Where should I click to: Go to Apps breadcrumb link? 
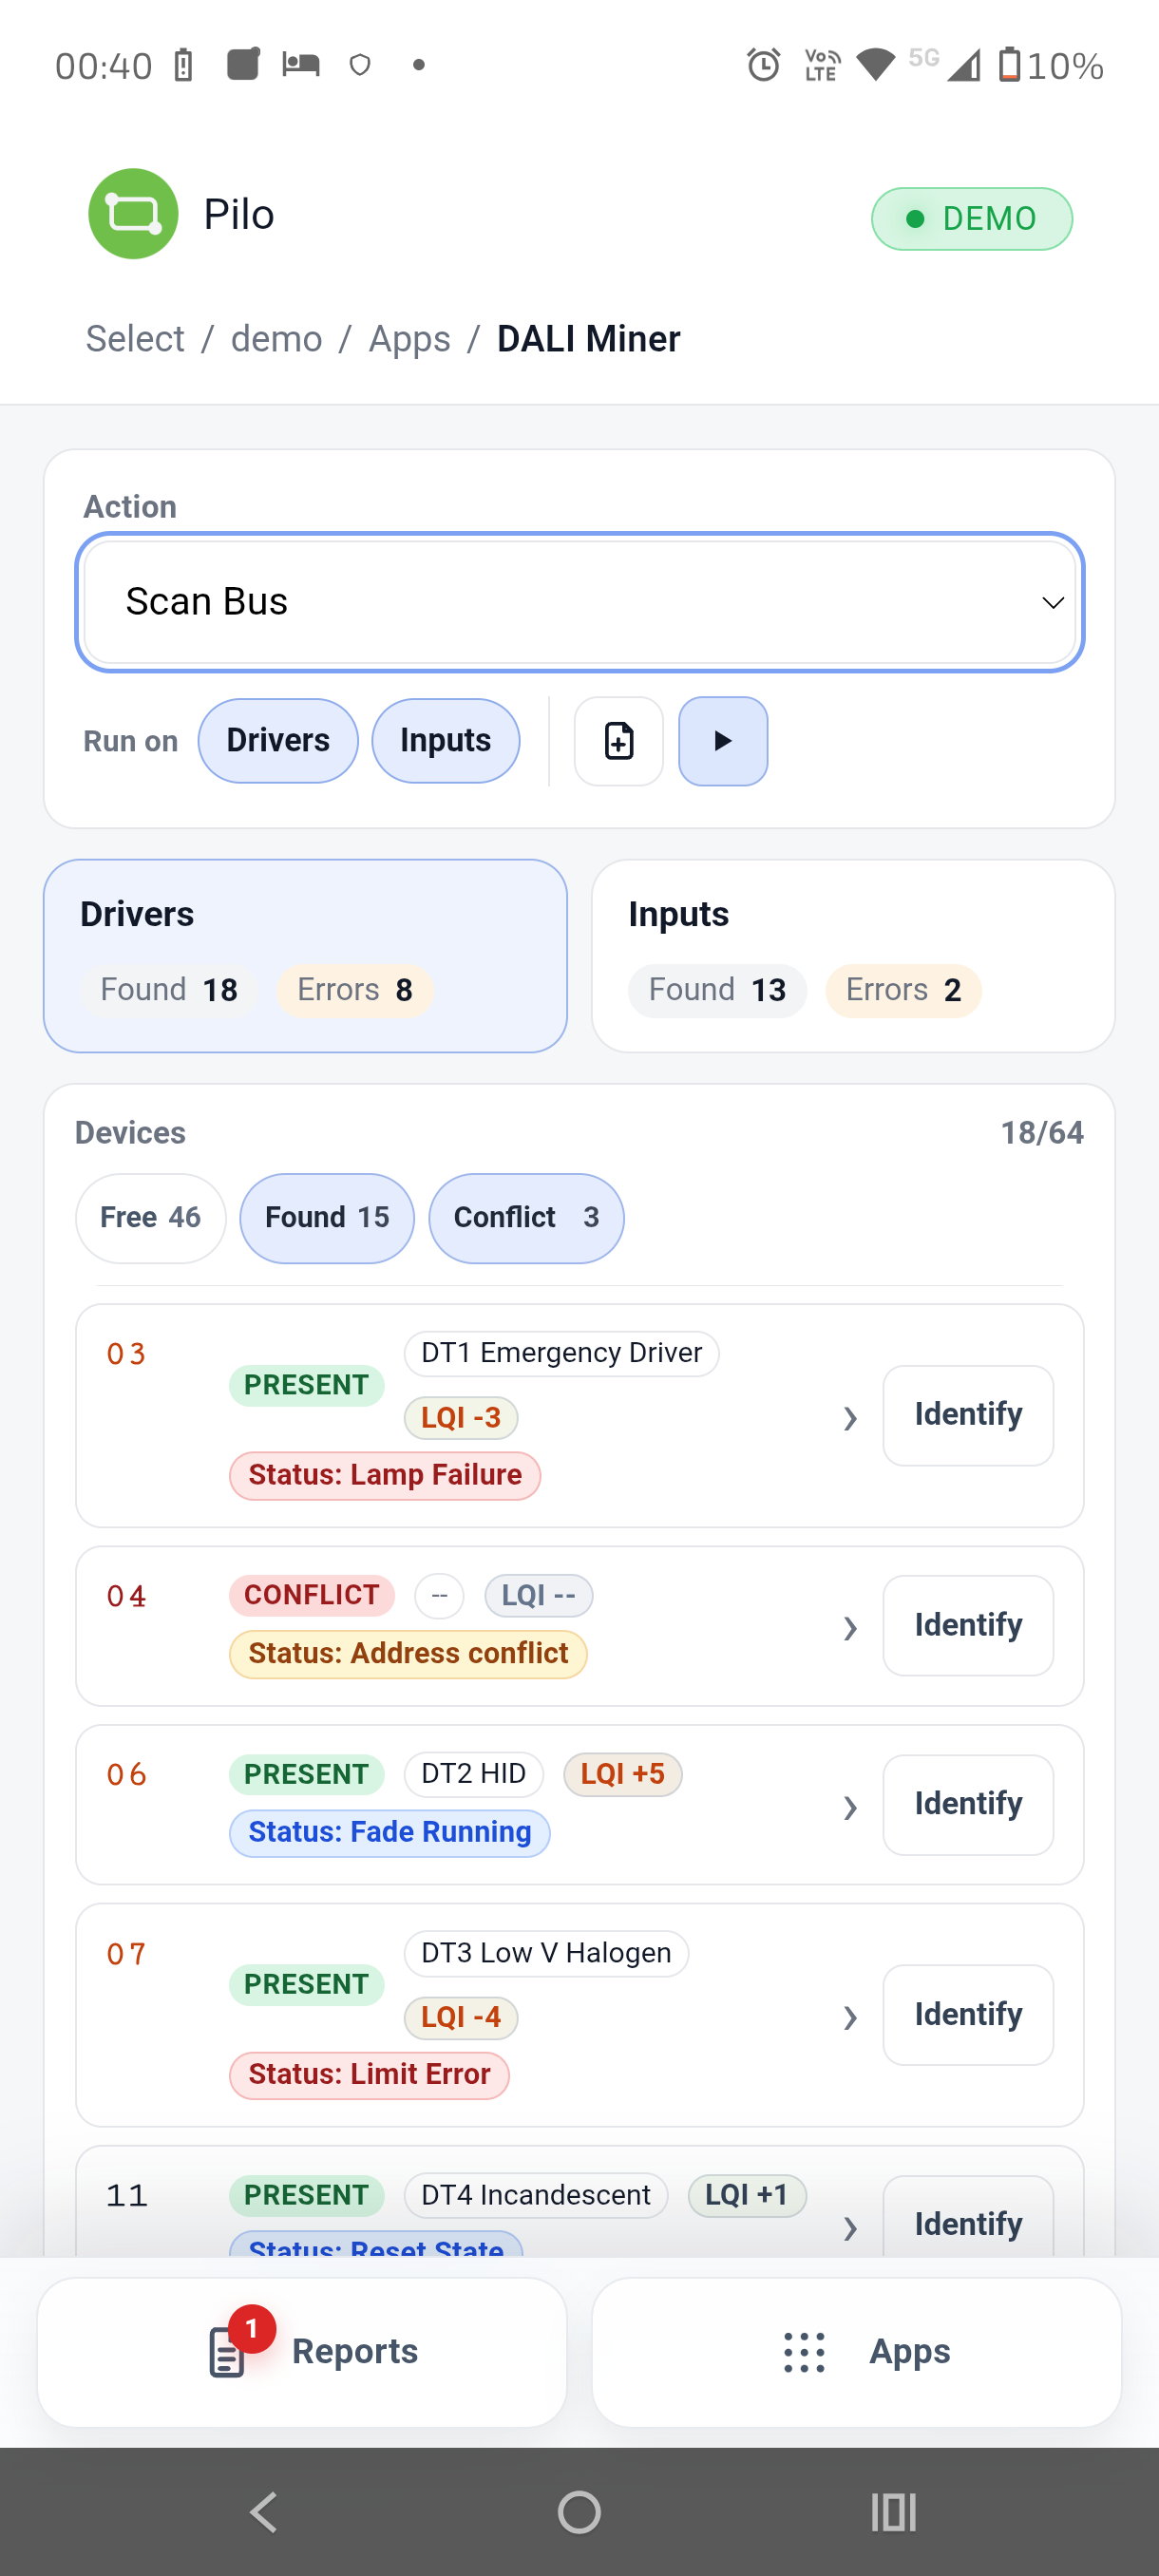(x=410, y=339)
